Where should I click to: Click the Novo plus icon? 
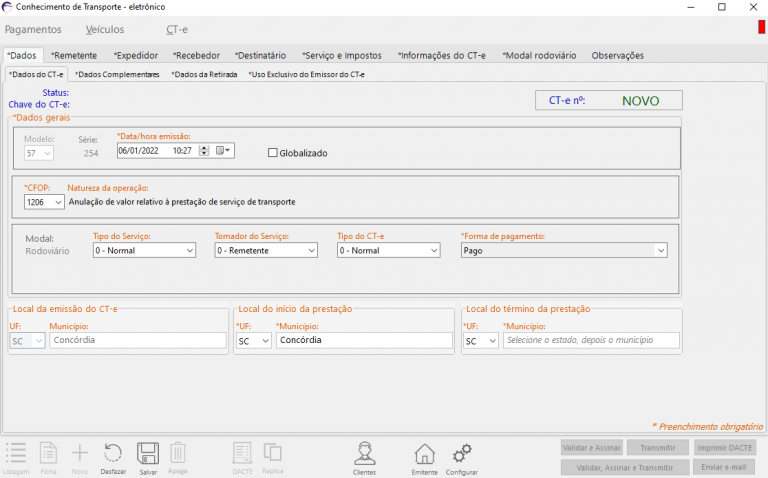click(x=80, y=454)
